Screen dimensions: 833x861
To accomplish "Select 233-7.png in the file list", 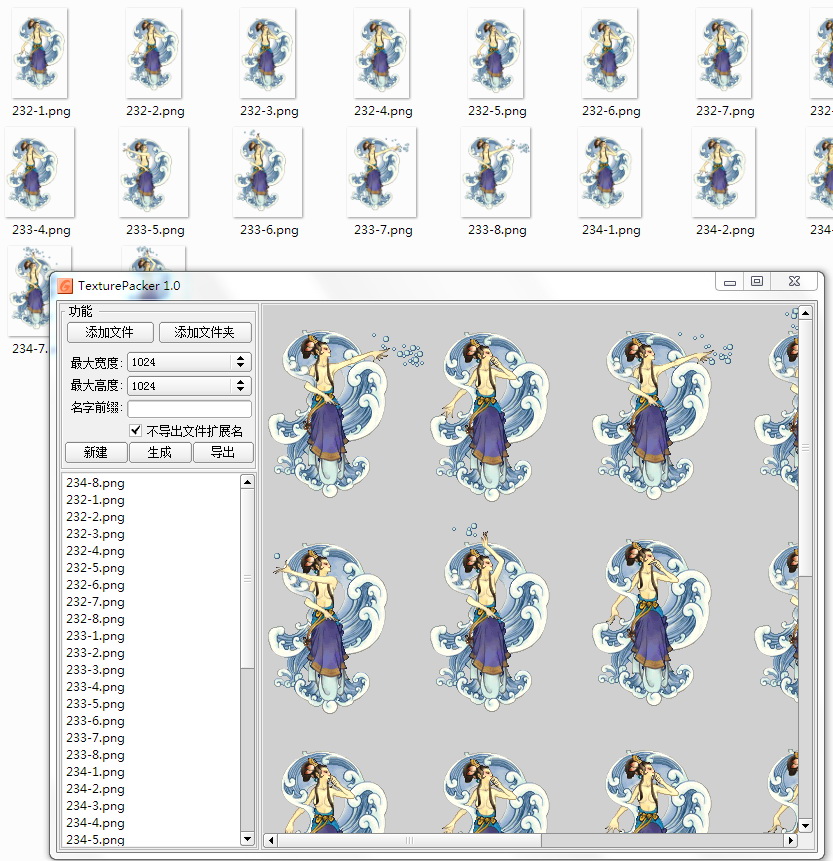I will pyautogui.click(x=96, y=739).
